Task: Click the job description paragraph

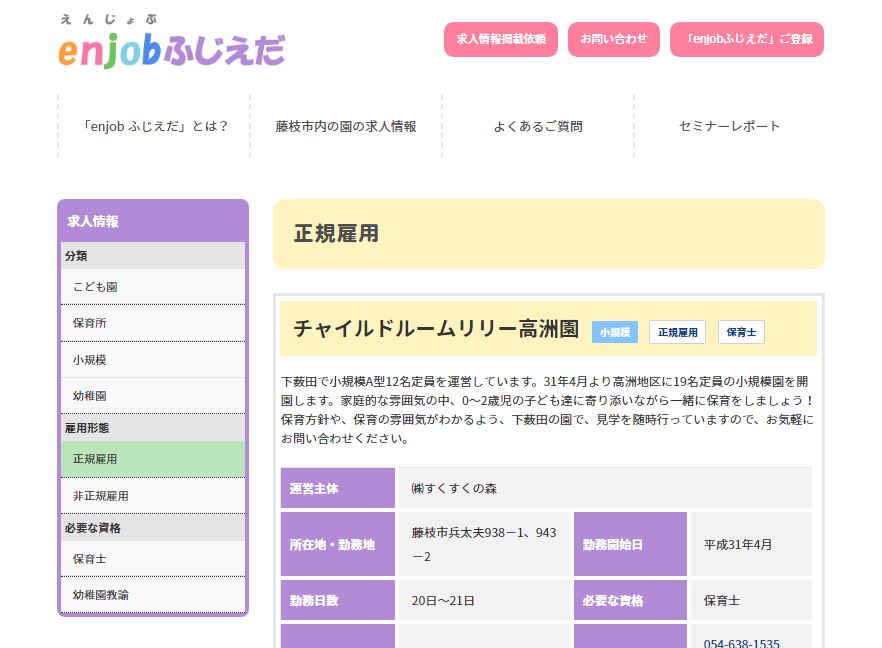Action: click(548, 410)
